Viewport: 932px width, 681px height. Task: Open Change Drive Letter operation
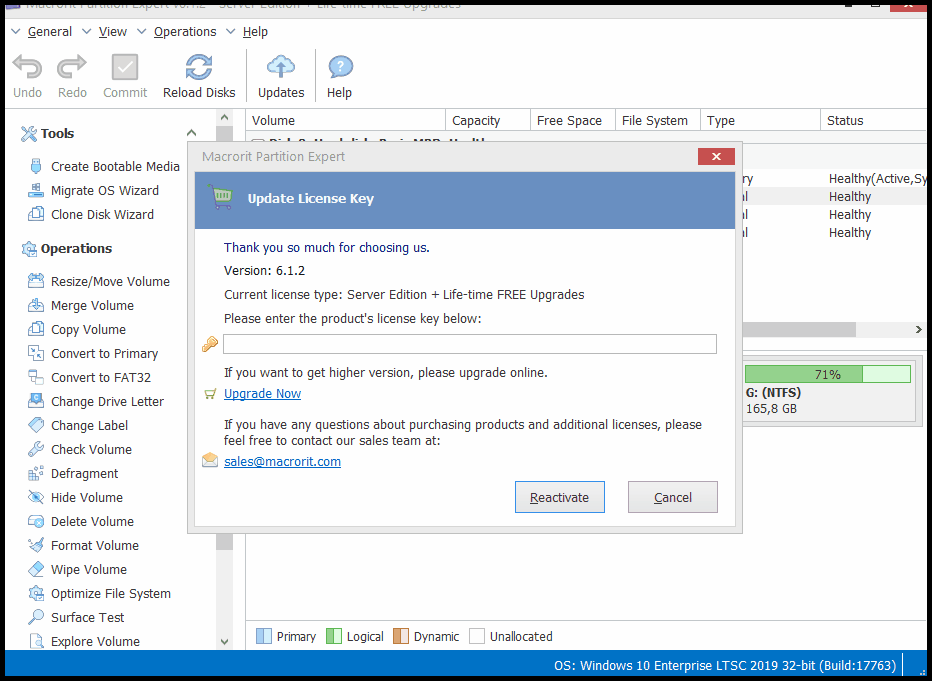(96, 401)
